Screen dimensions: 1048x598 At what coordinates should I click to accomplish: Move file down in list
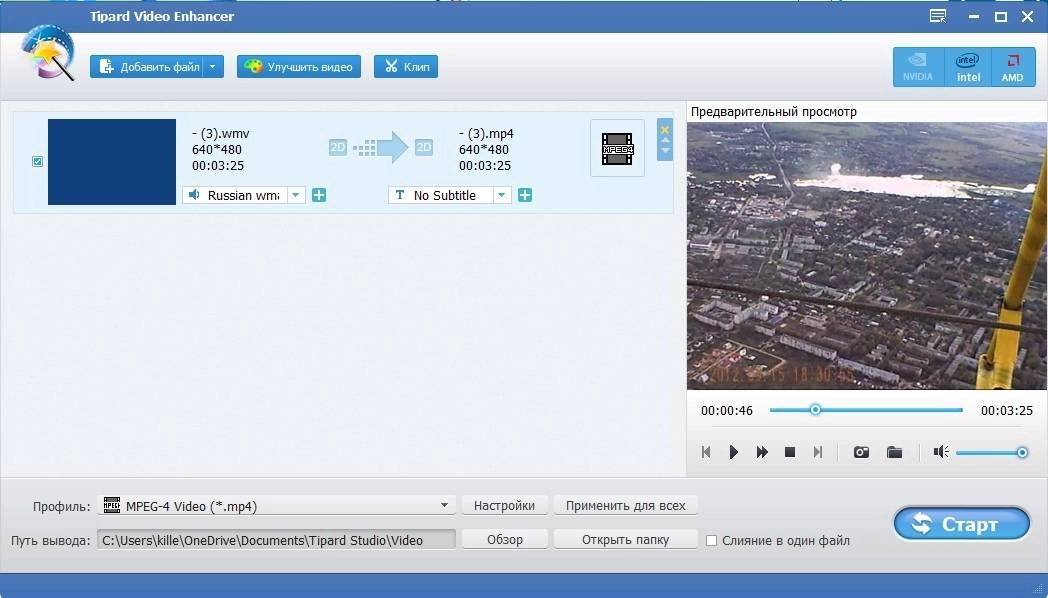point(665,150)
